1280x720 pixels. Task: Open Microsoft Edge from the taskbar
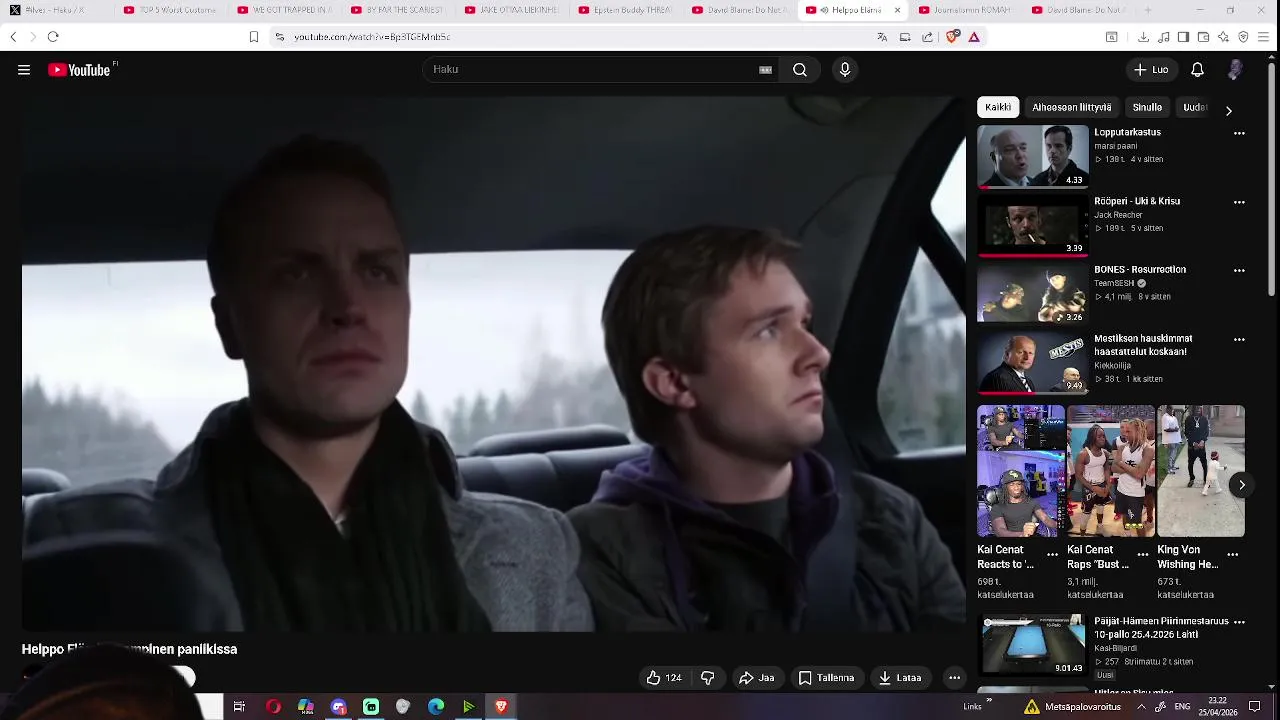(x=436, y=707)
